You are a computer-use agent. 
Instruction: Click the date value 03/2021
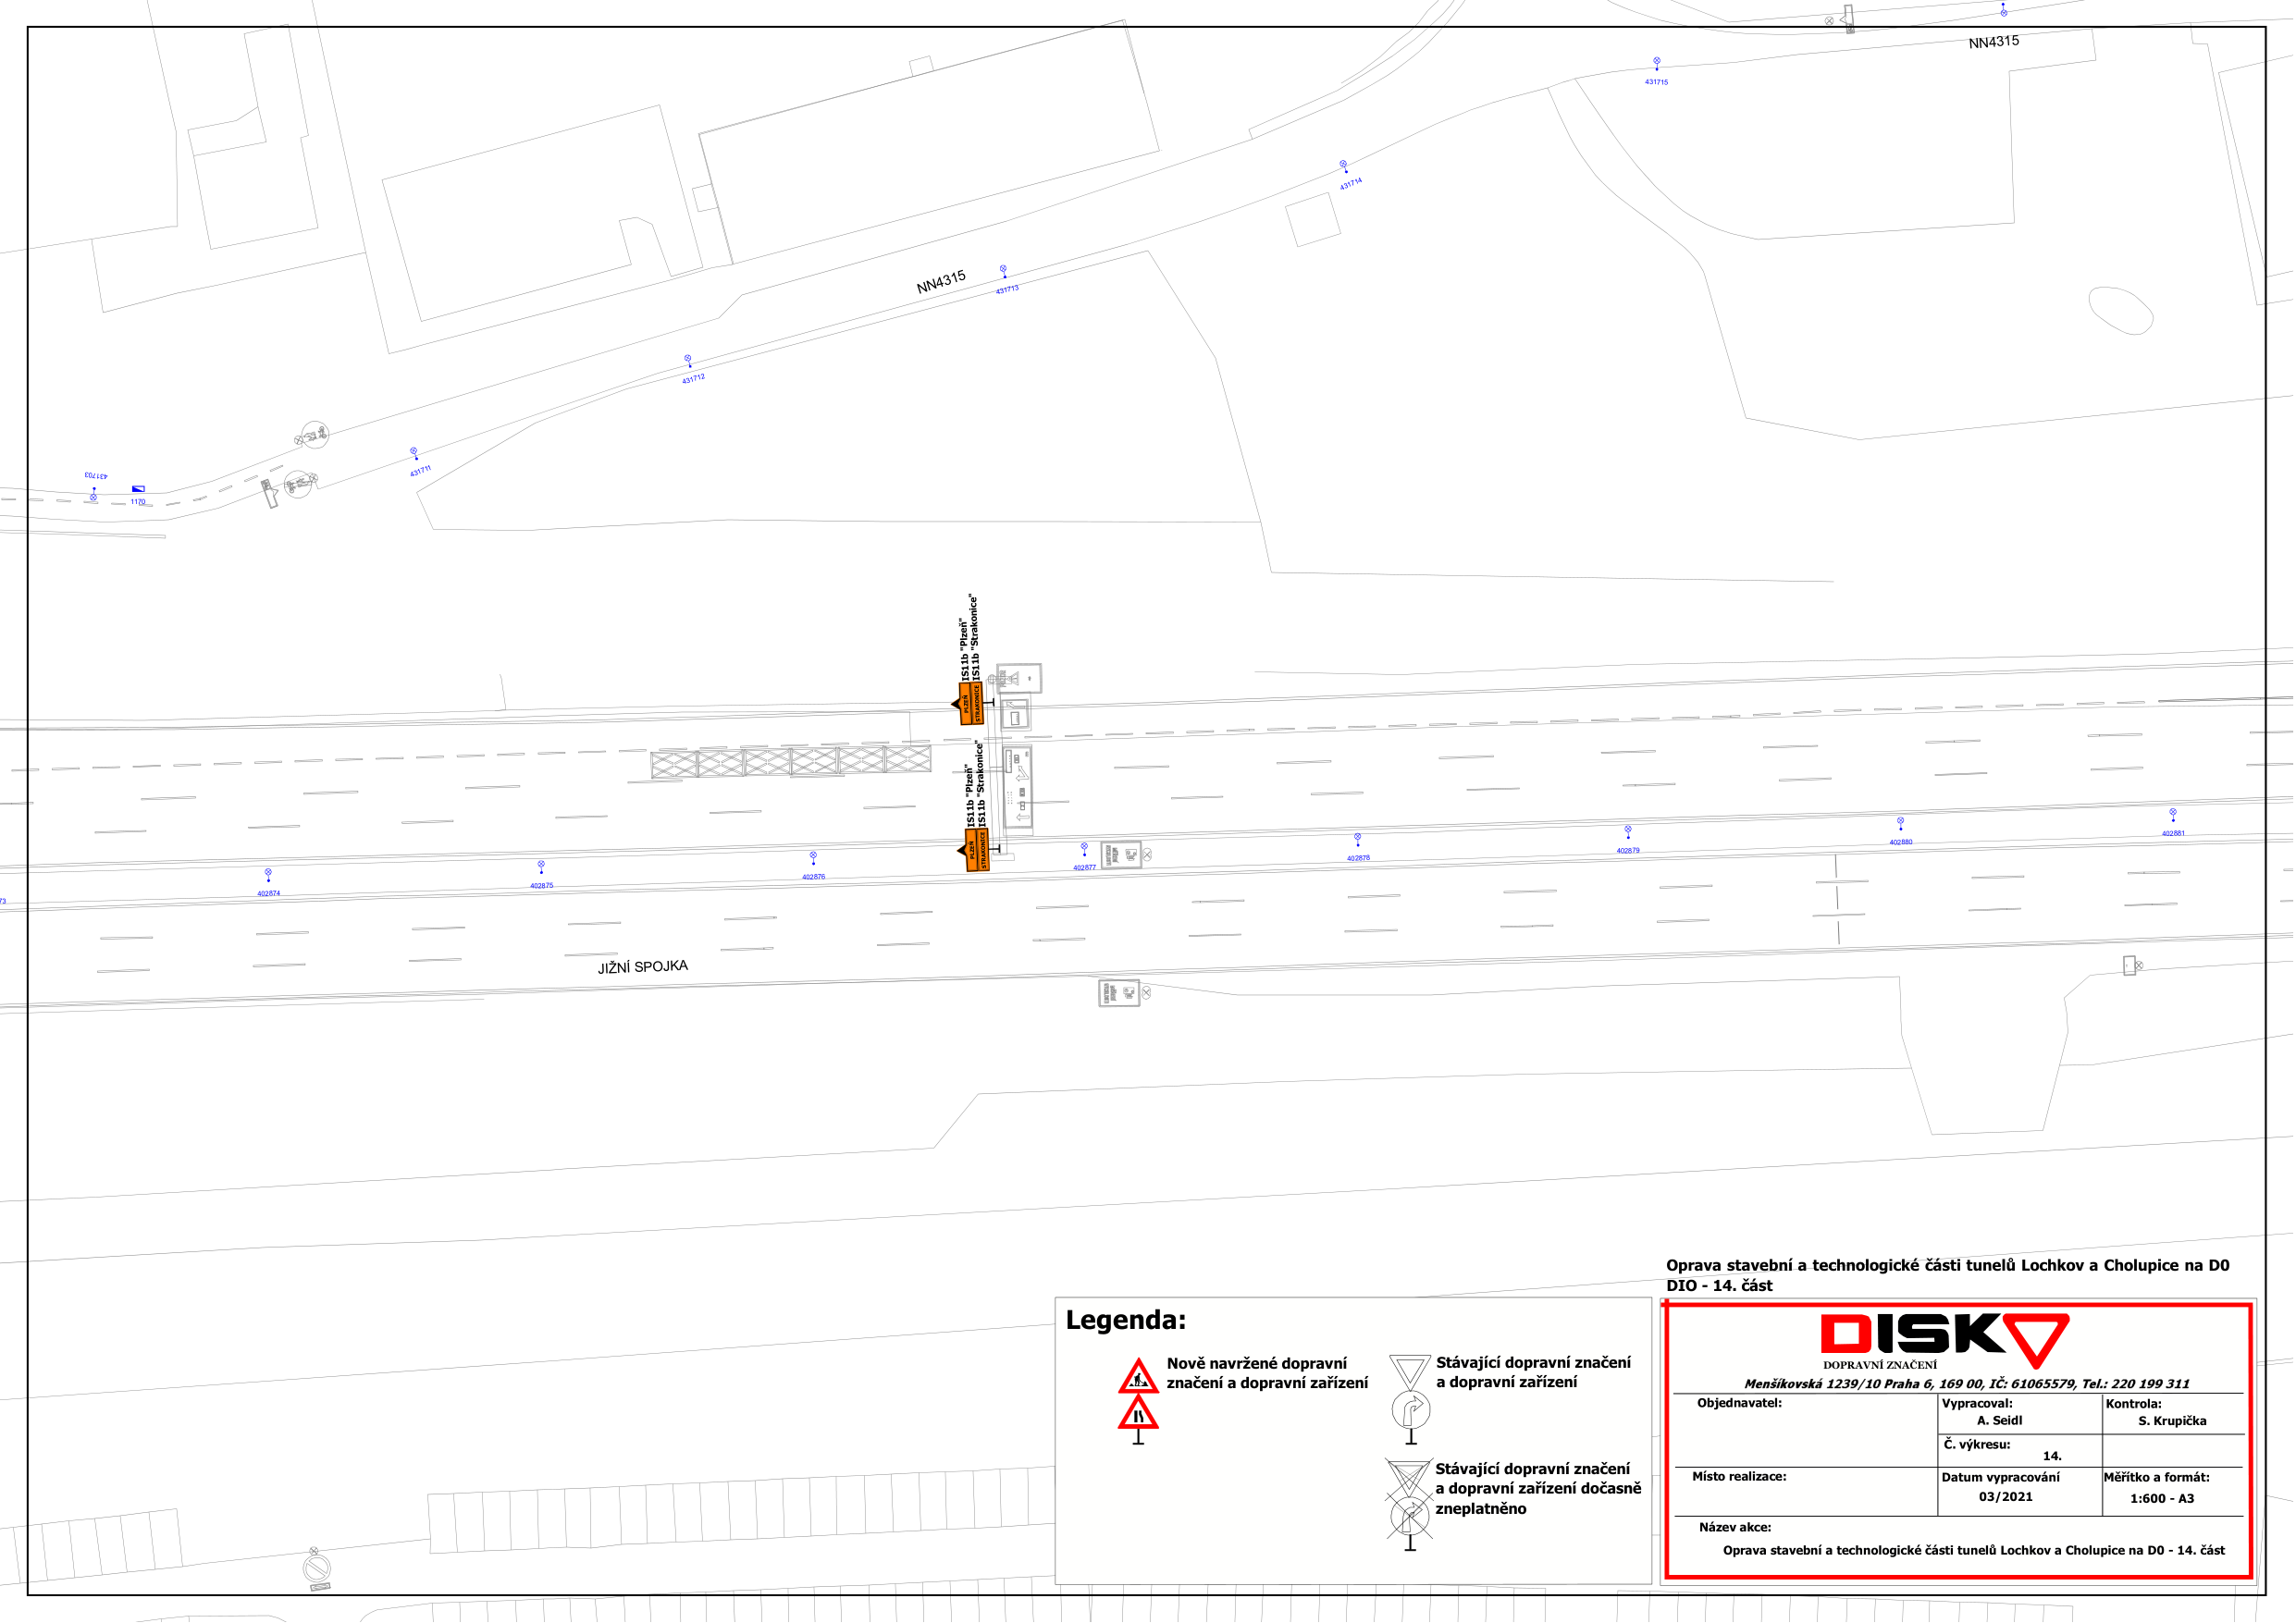pos(2005,1498)
